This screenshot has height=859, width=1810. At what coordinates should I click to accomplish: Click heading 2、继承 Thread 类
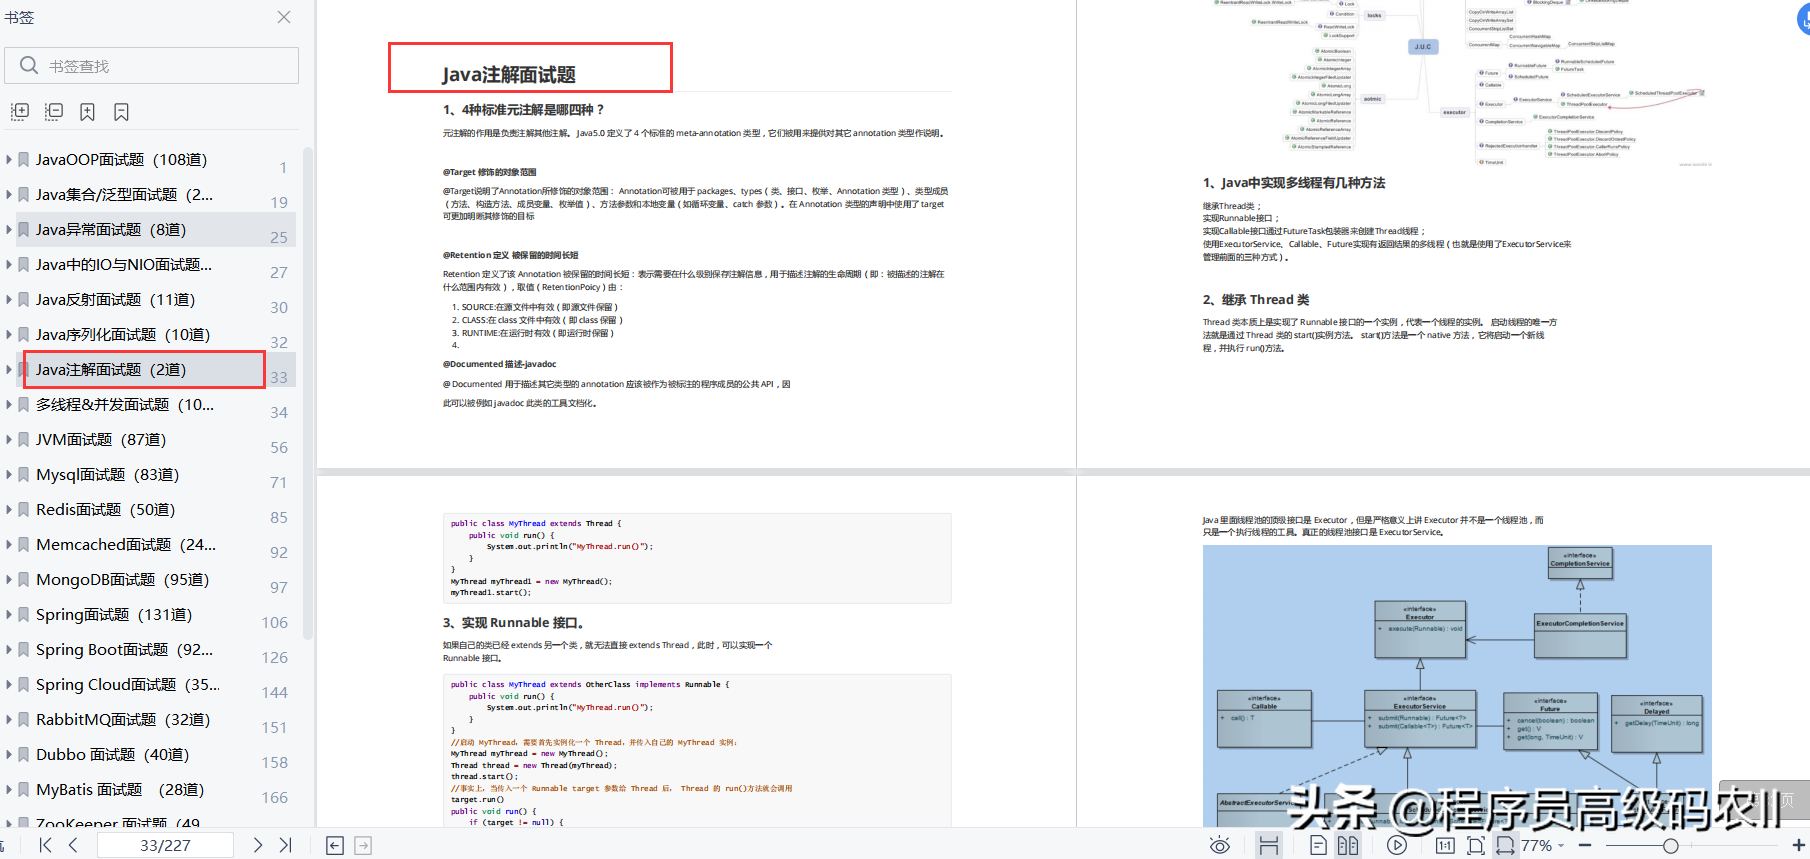[1255, 300]
